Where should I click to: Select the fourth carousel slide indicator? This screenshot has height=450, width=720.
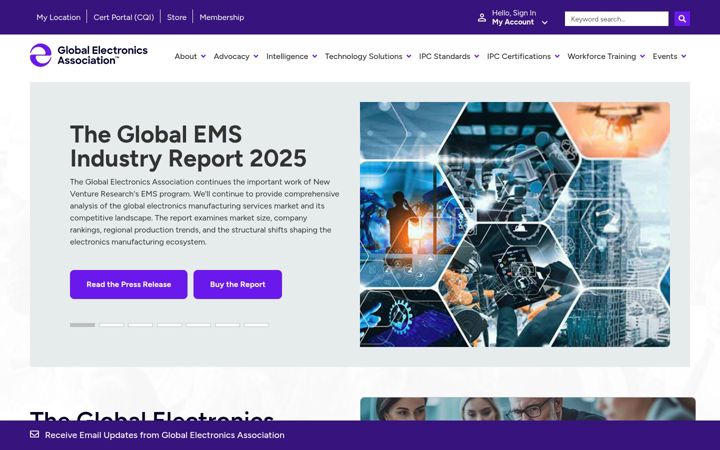(169, 325)
